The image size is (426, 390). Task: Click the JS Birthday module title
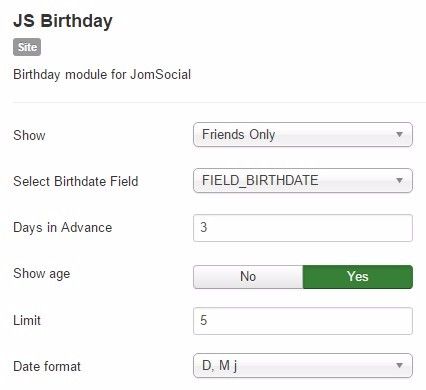point(63,21)
